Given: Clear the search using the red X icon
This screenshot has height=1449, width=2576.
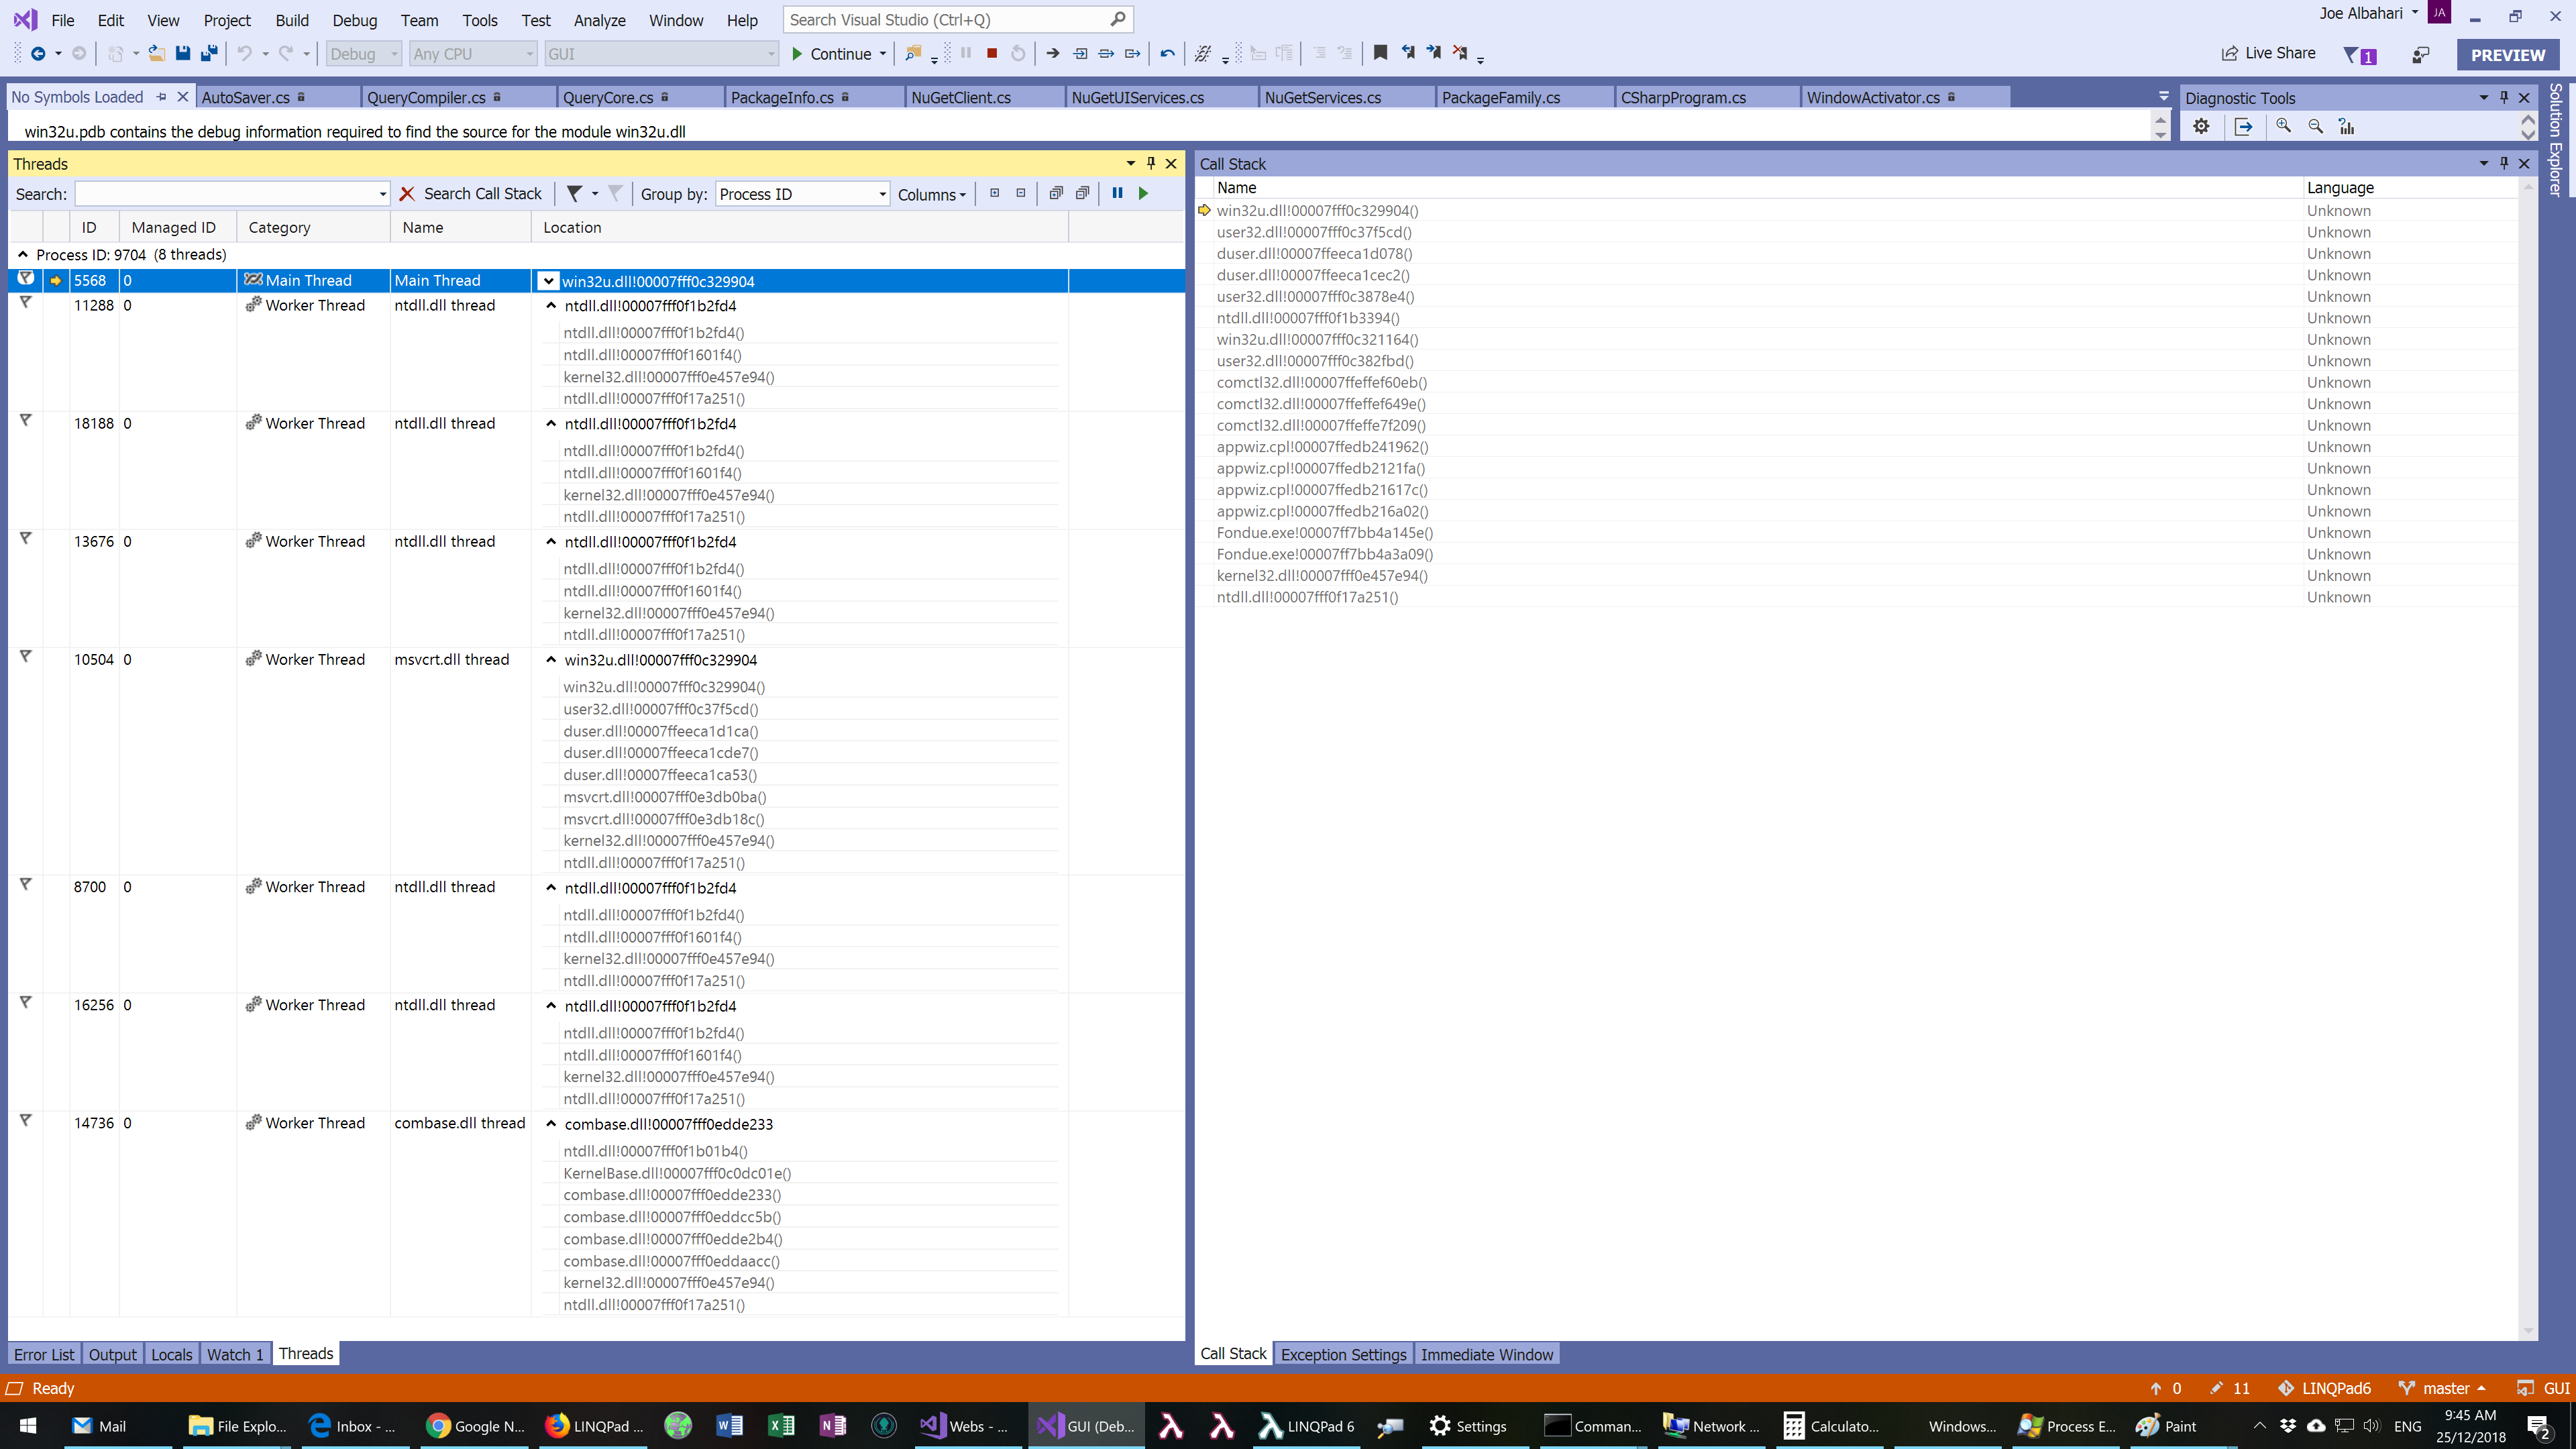Looking at the screenshot, I should click(x=407, y=194).
